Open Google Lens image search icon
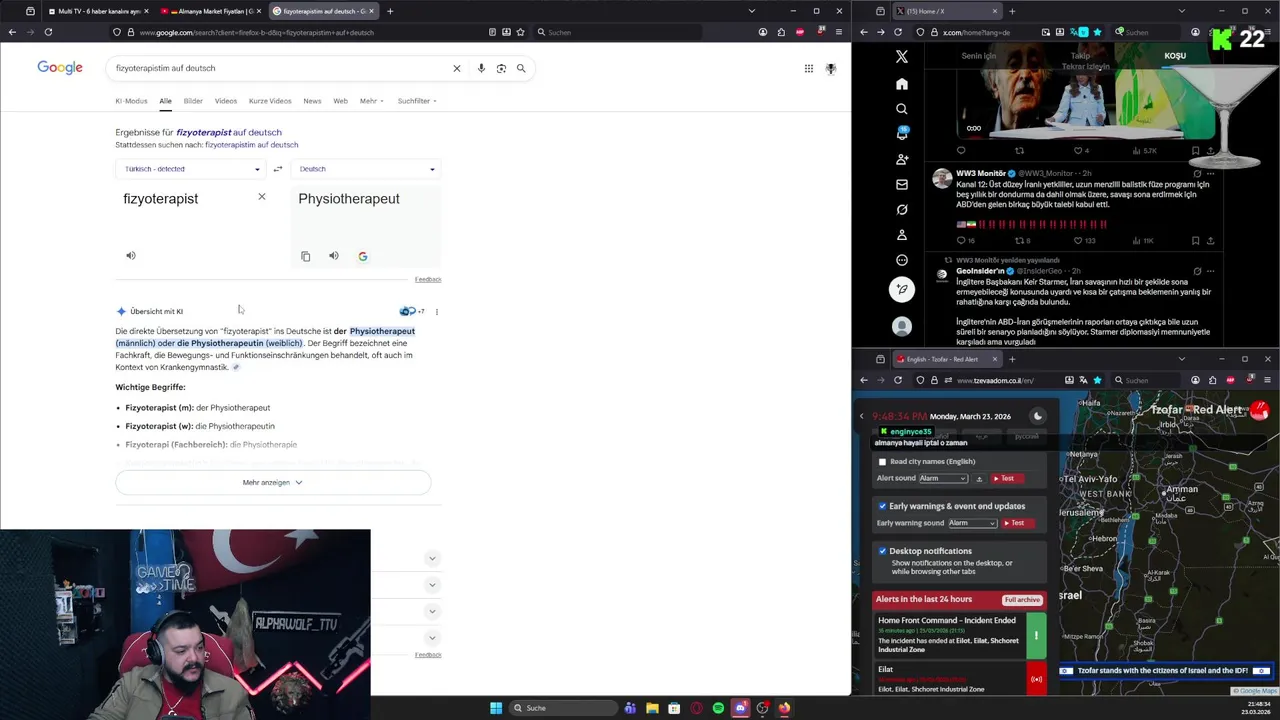 click(x=501, y=68)
